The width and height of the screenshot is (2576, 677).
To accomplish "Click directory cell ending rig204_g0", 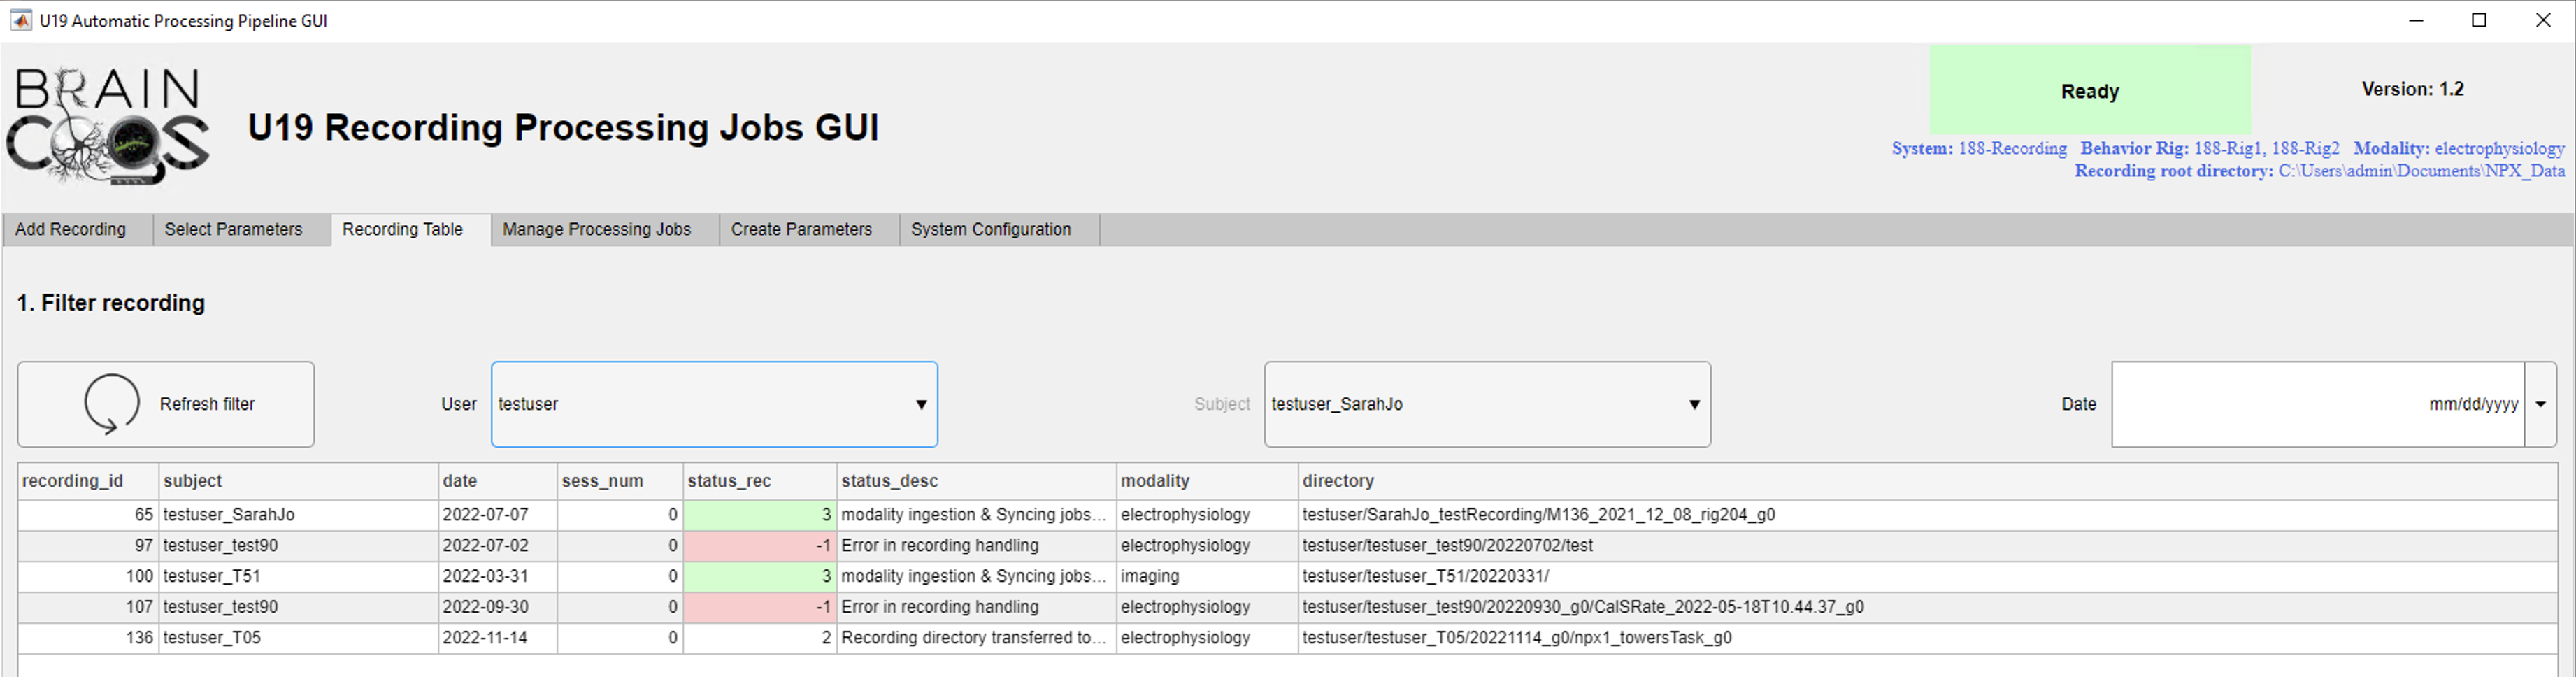I will coord(1927,514).
